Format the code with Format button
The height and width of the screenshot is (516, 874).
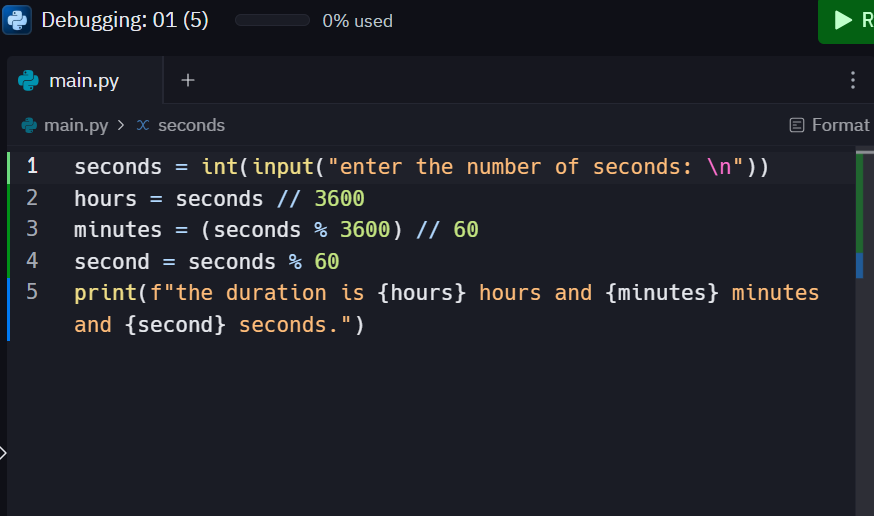[830, 125]
